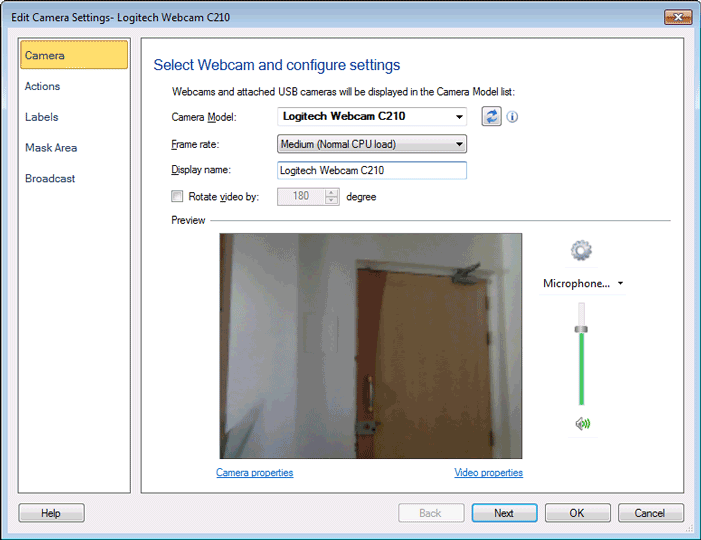This screenshot has height=540, width=701.
Task: Select the Camera tab in sidebar
Action: pyautogui.click(x=74, y=55)
